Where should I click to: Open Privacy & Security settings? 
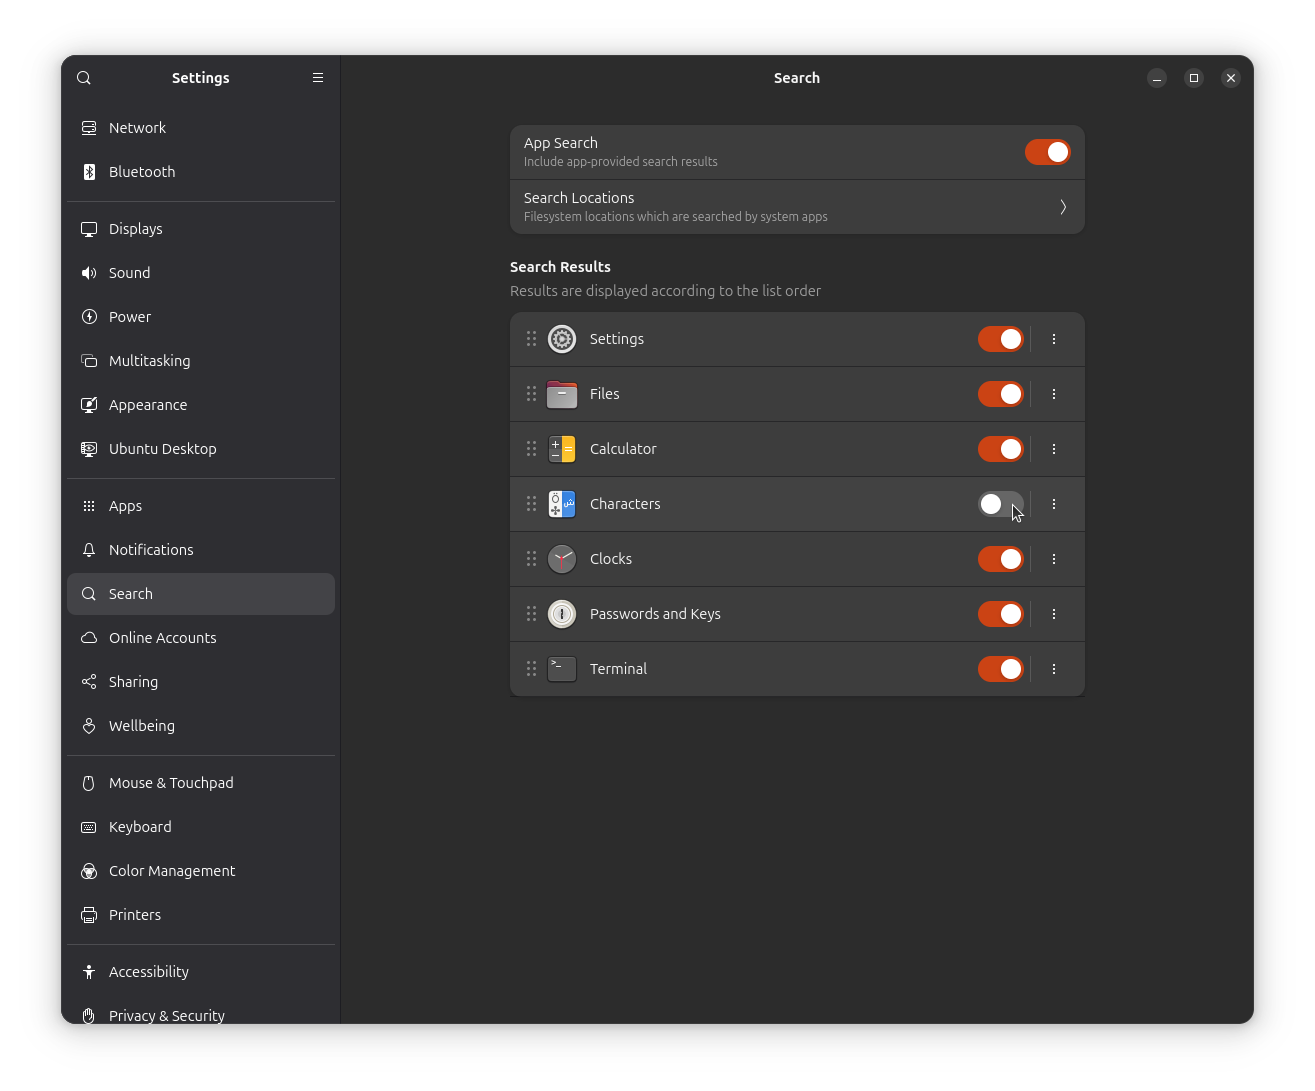pyautogui.click(x=166, y=1014)
